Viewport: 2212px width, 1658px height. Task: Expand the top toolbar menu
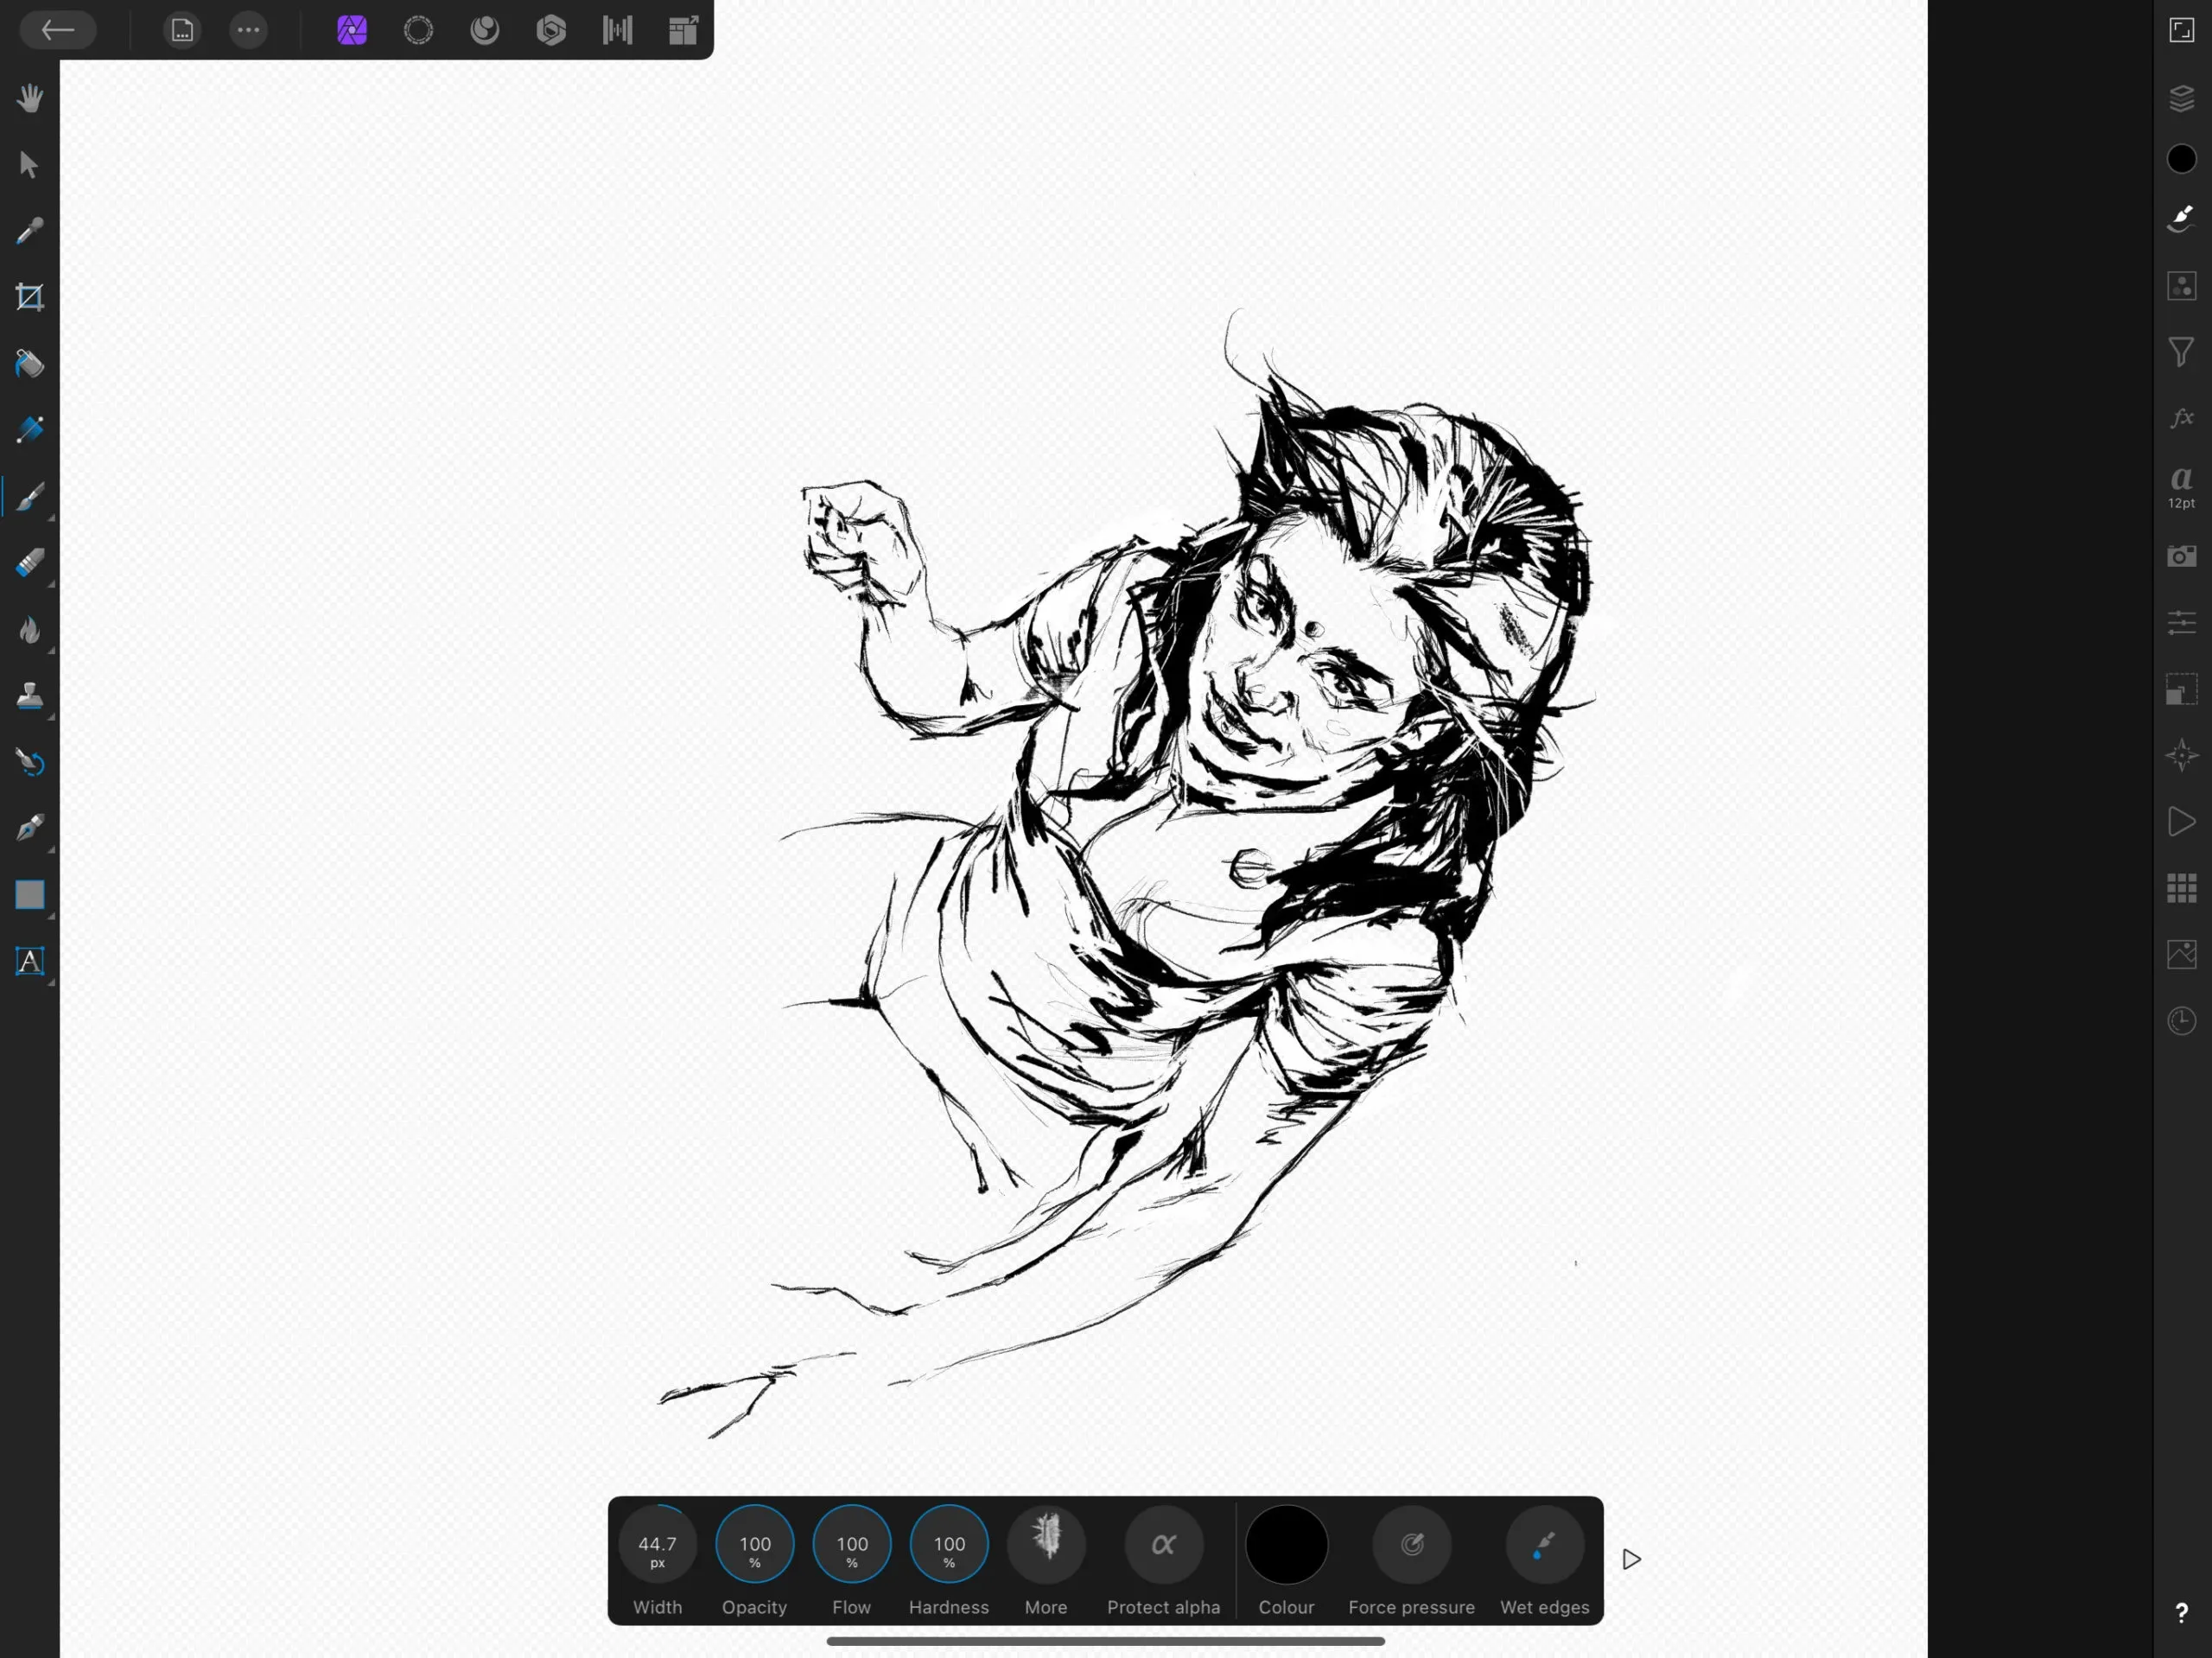249,29
